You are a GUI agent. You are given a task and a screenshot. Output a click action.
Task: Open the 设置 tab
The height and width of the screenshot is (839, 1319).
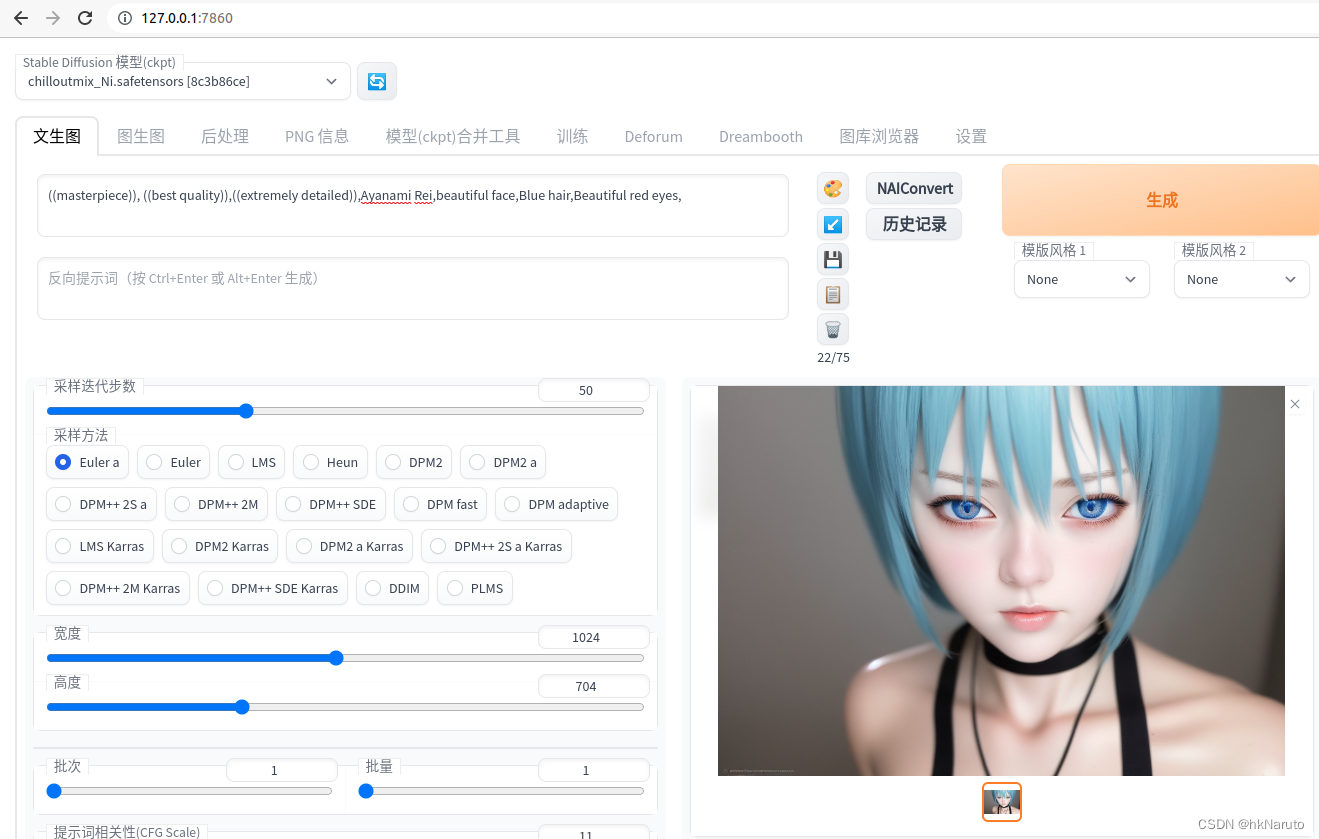[x=971, y=136]
